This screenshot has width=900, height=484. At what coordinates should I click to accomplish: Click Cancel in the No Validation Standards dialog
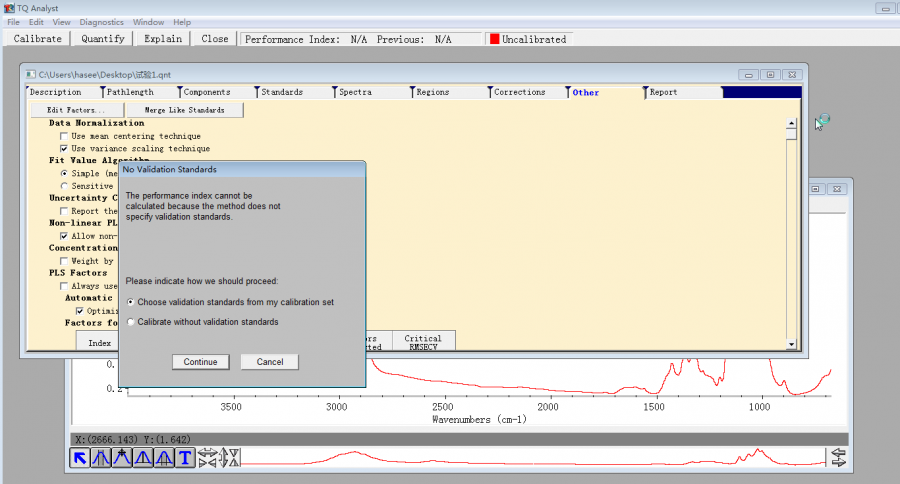pyautogui.click(x=270, y=362)
